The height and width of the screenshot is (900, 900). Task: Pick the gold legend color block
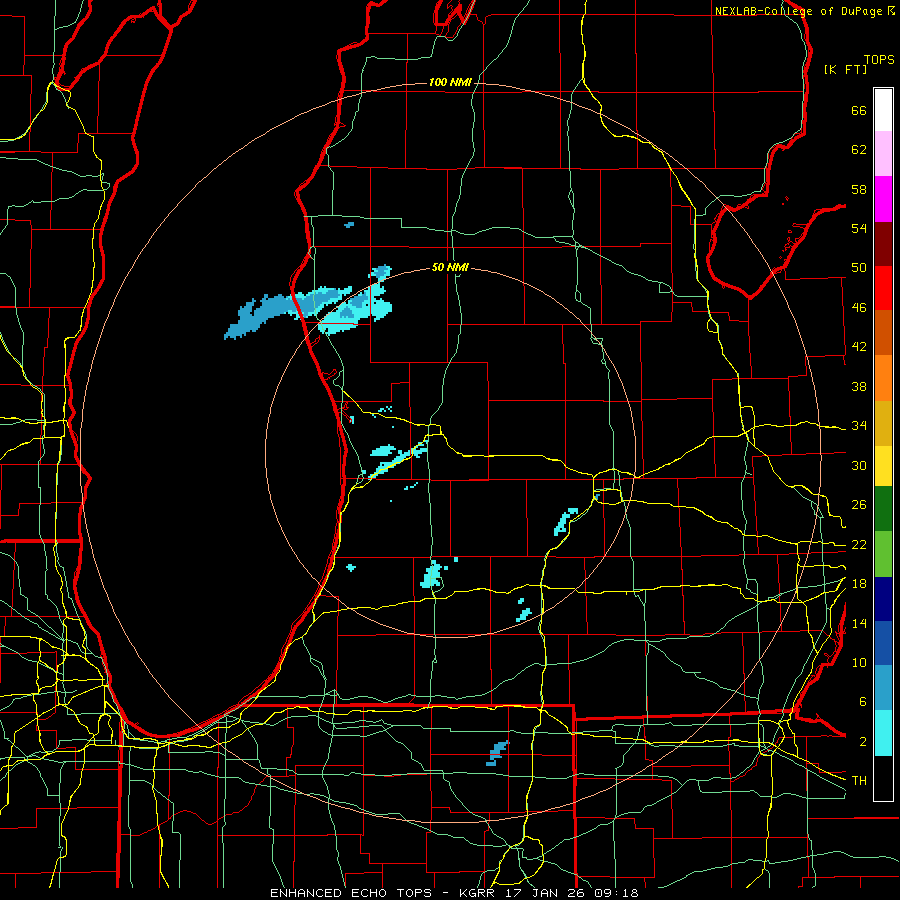coord(883,423)
